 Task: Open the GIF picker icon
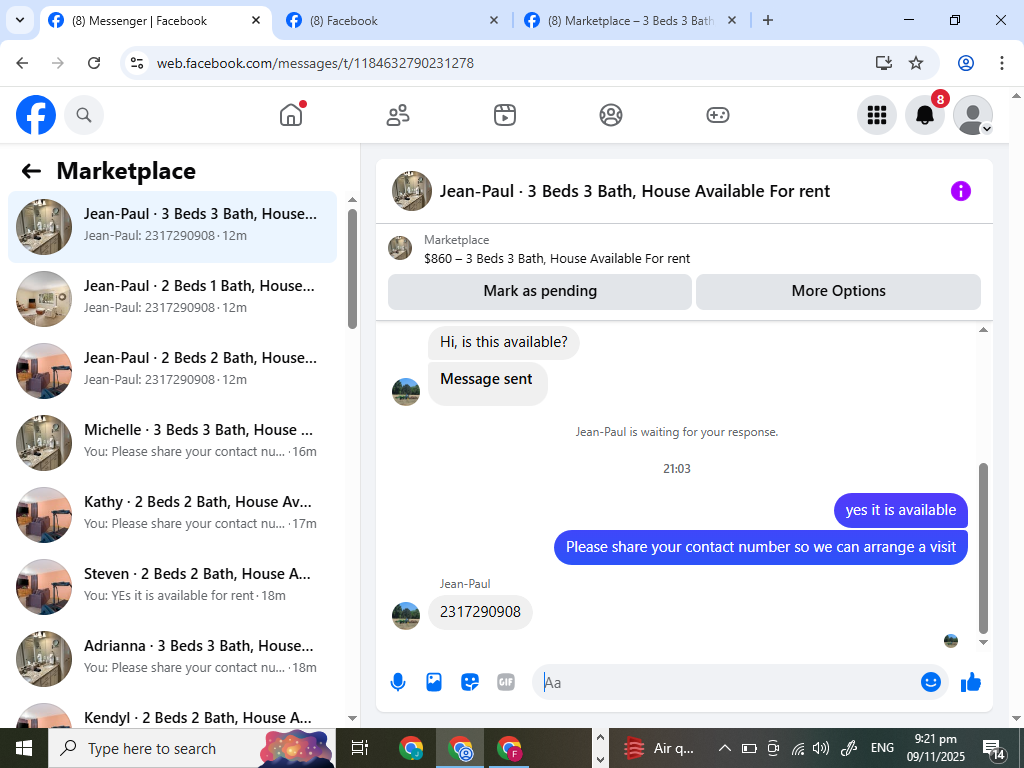click(505, 682)
